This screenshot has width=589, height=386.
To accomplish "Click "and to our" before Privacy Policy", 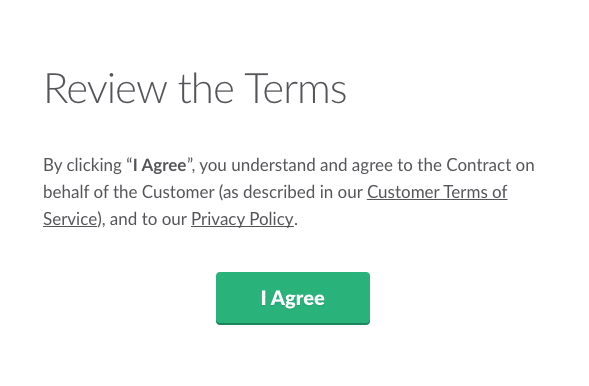I will click(x=148, y=219).
